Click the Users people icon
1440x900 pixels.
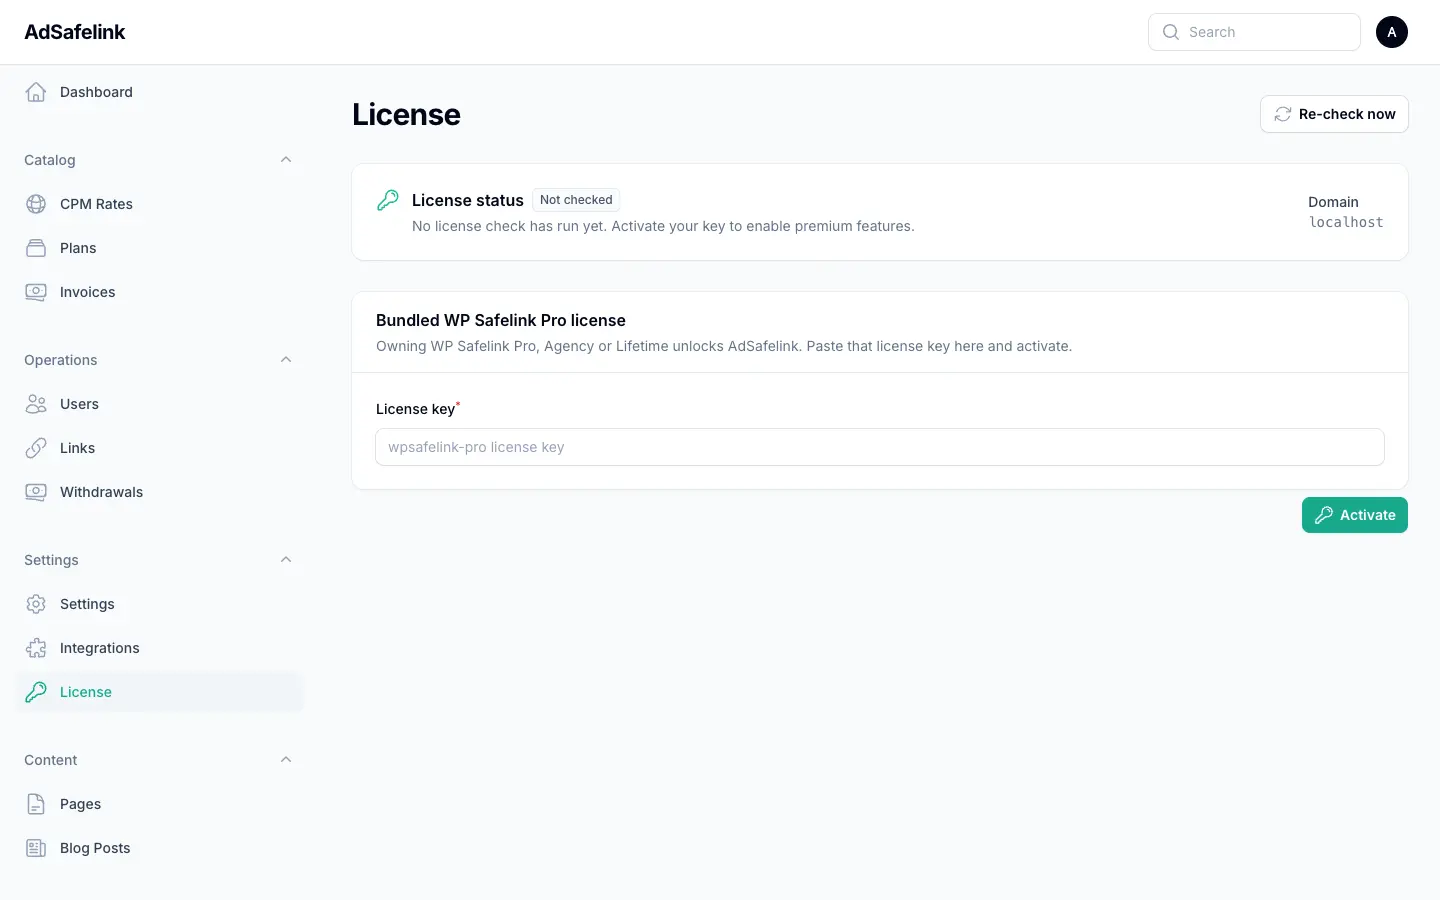tap(36, 404)
